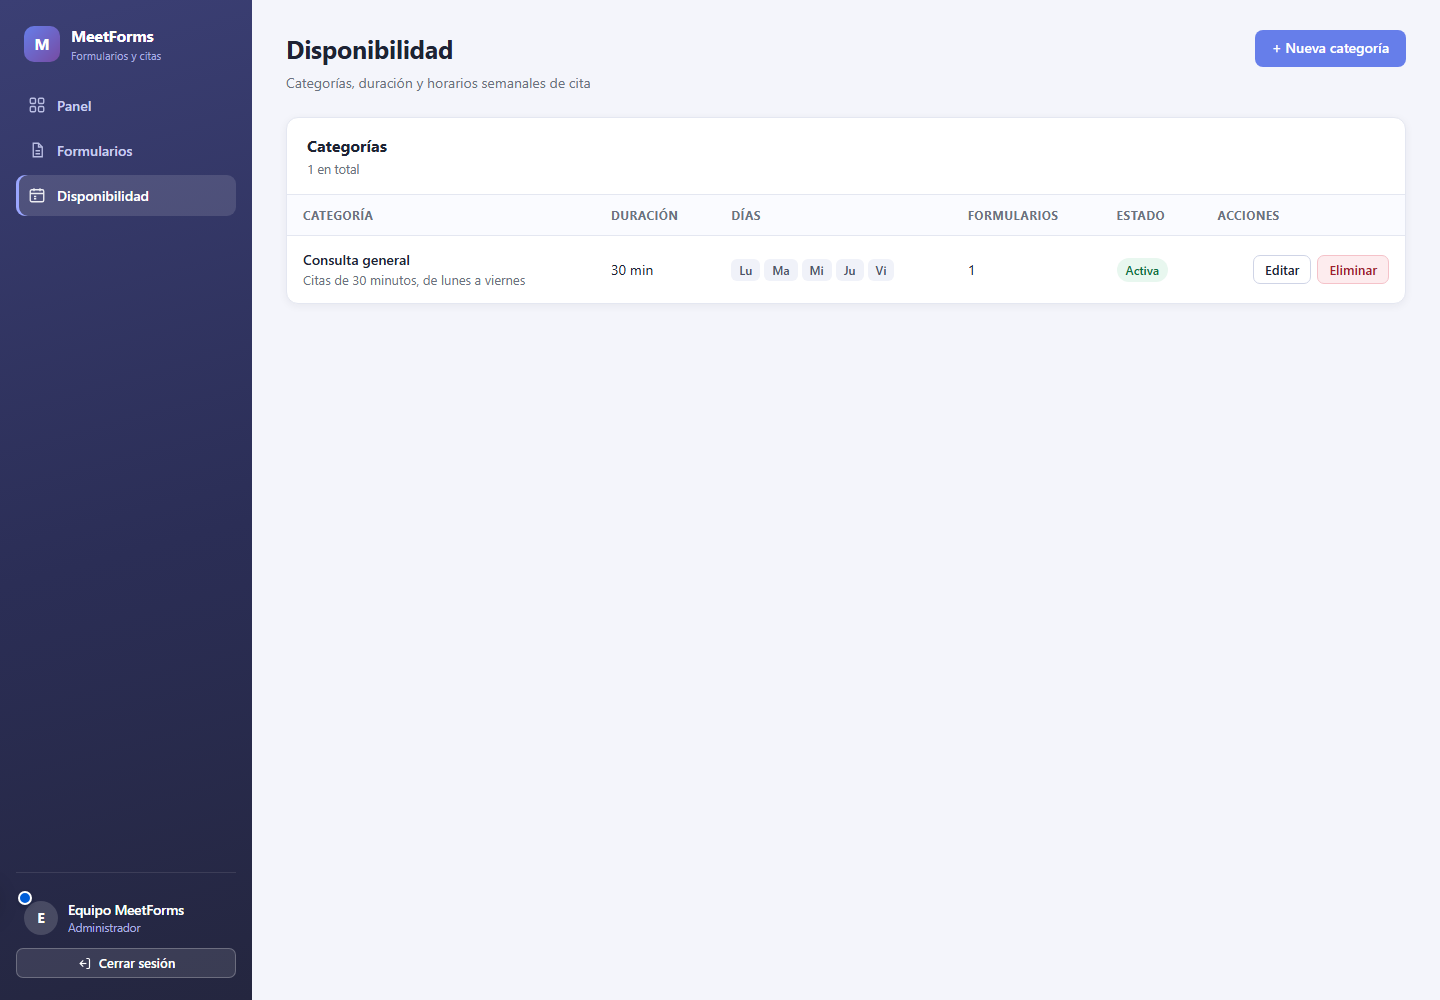Click the forms count "1" in Consulta general row
Screen dimensions: 1440x1000
coord(971,270)
